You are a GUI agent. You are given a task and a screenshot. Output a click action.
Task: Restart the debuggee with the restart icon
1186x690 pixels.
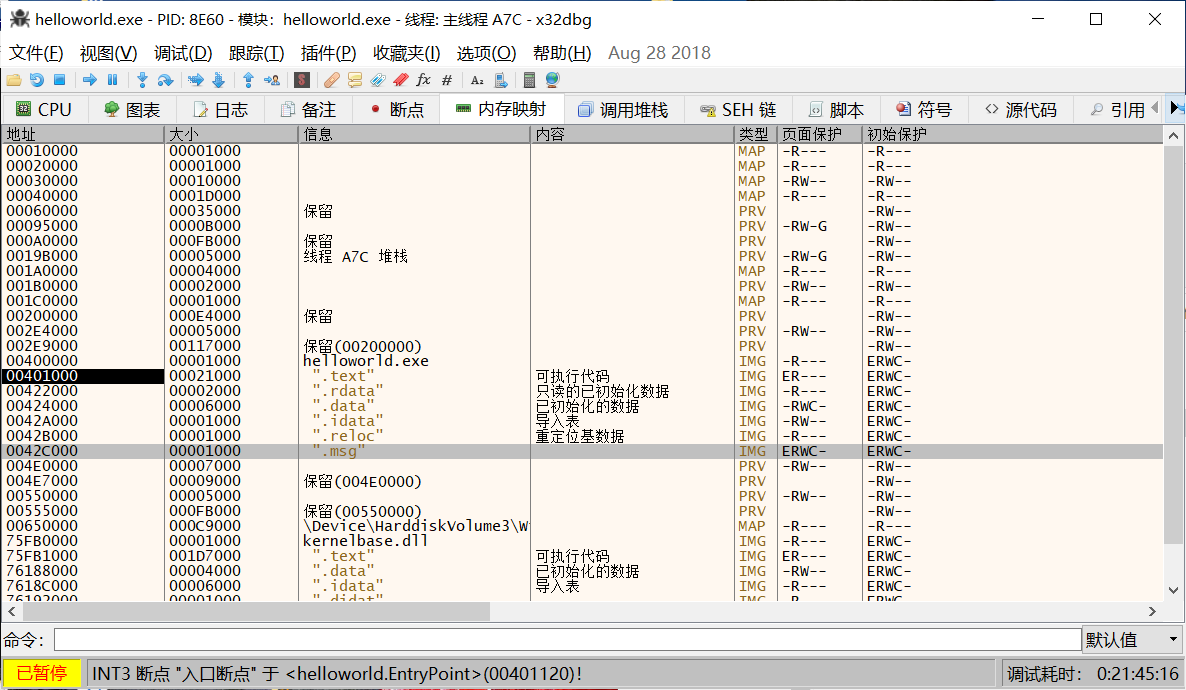point(36,79)
